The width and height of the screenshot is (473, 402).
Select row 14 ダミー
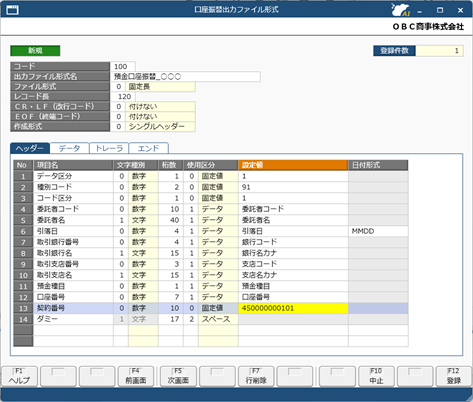click(x=73, y=319)
